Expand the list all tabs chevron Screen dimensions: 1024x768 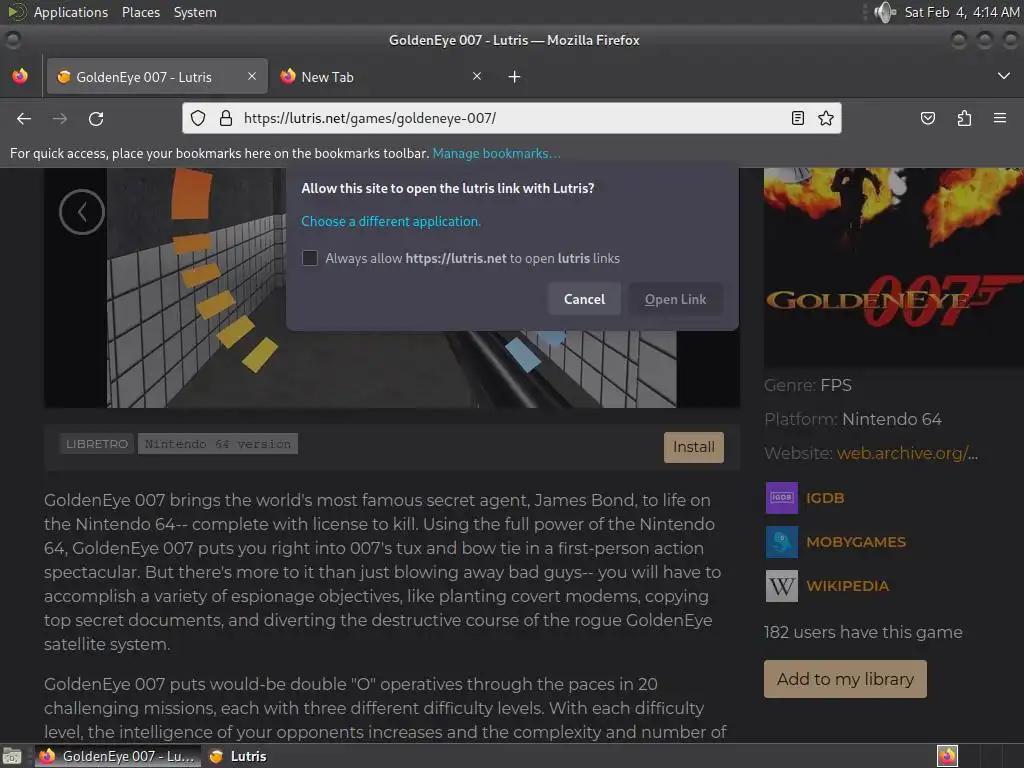coord(1004,76)
